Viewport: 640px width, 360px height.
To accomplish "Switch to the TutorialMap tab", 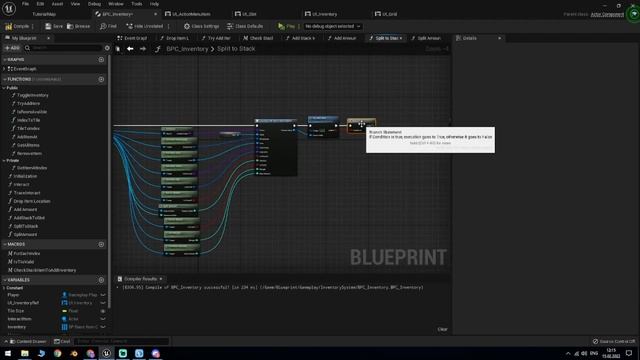I will [x=44, y=14].
